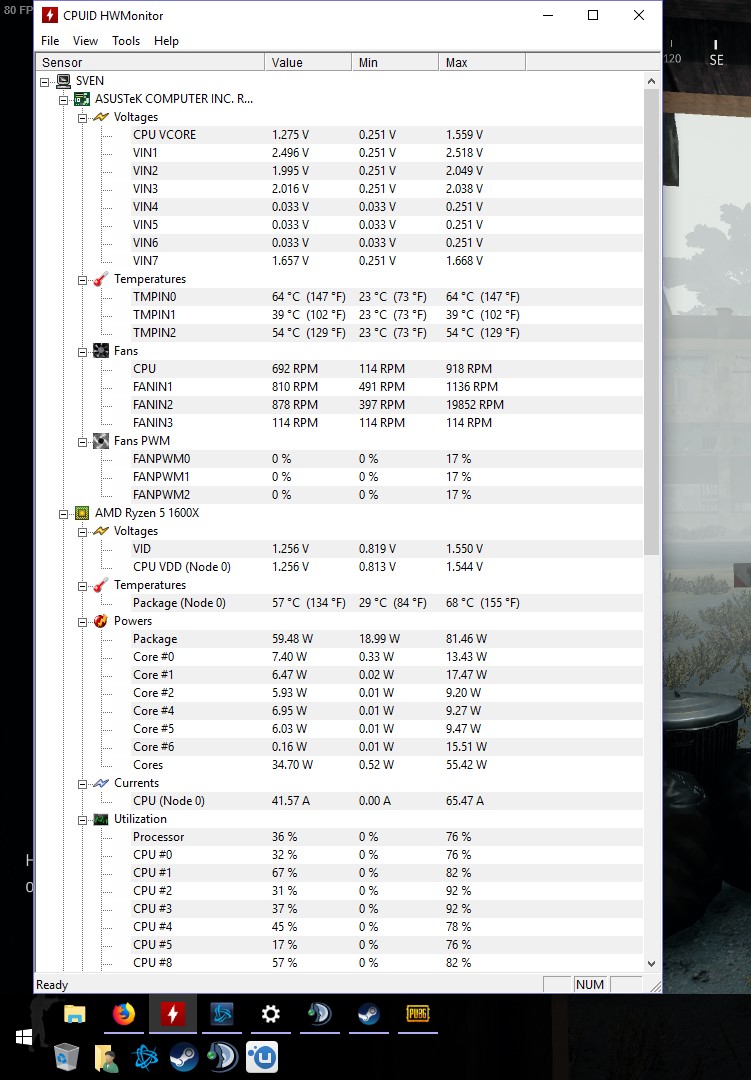
Task: Collapse the Currents group
Action: pos(82,783)
